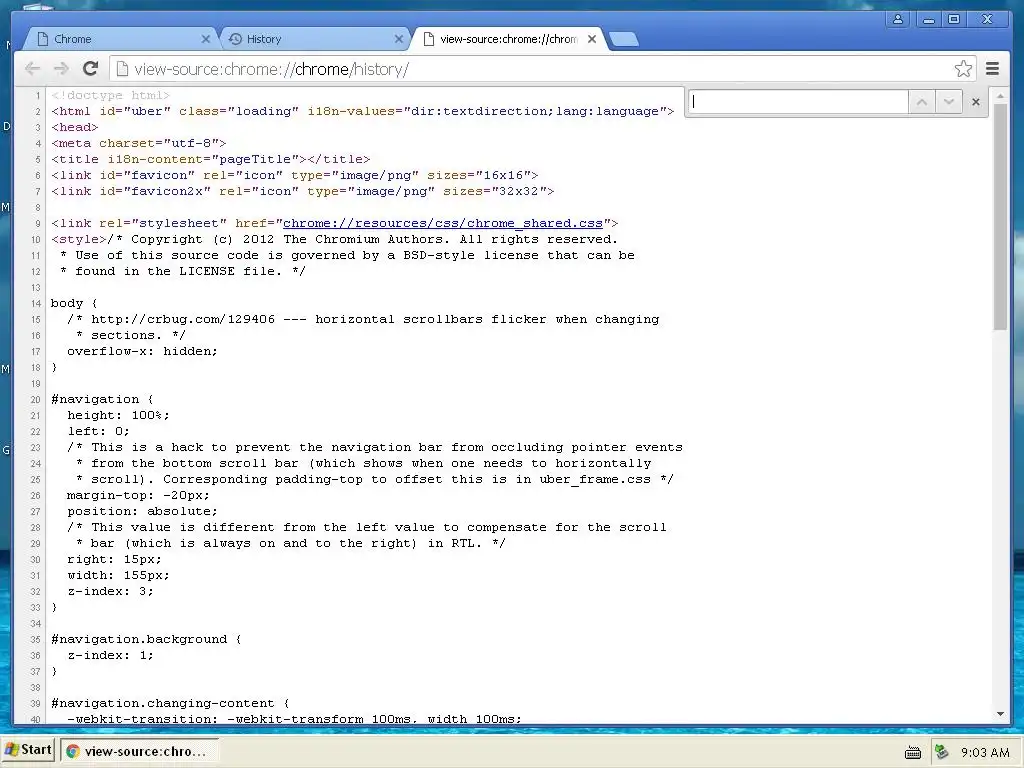The width and height of the screenshot is (1024, 768).
Task: Click the text 'overflow-x: hidden;'
Action: tap(142, 351)
